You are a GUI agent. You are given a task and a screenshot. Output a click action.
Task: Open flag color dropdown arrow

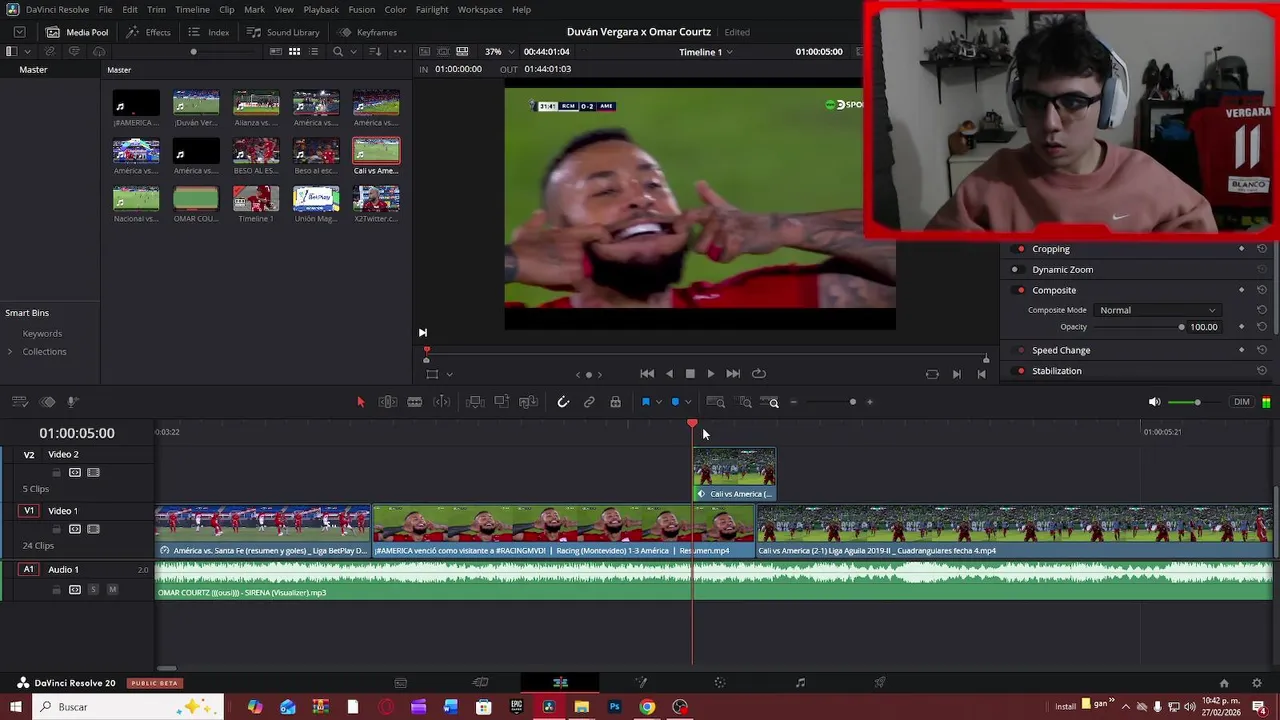(658, 402)
